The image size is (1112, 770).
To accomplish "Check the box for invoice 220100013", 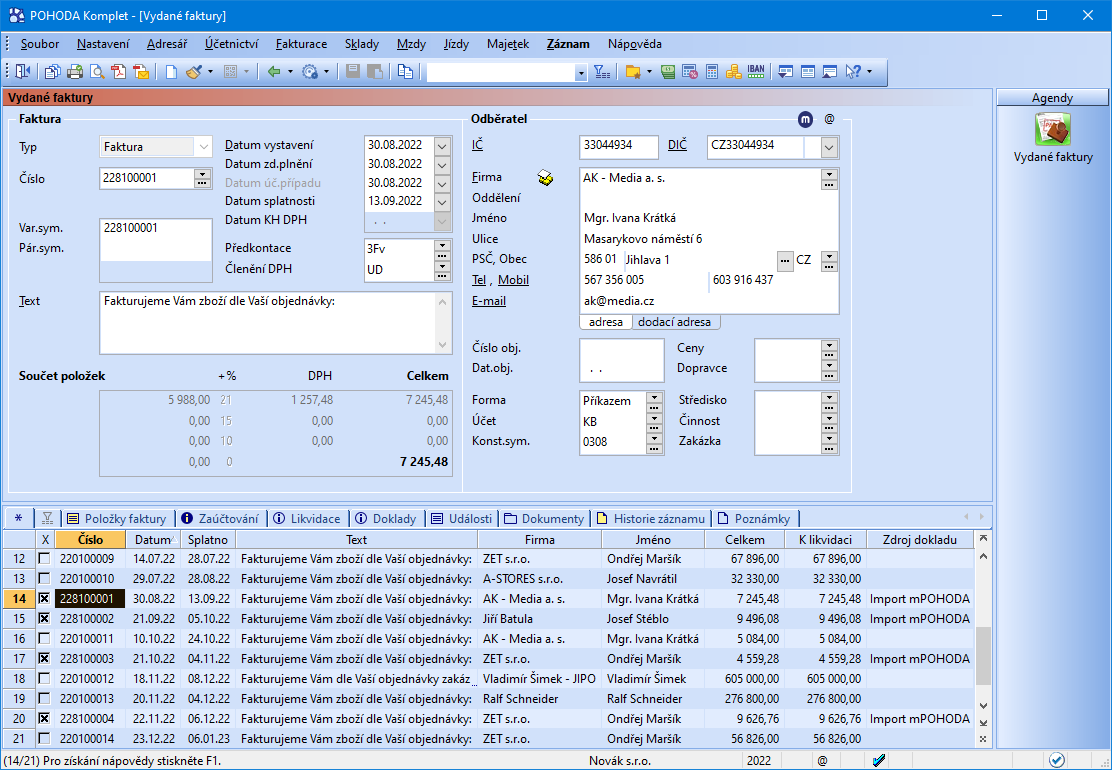I will (45, 698).
